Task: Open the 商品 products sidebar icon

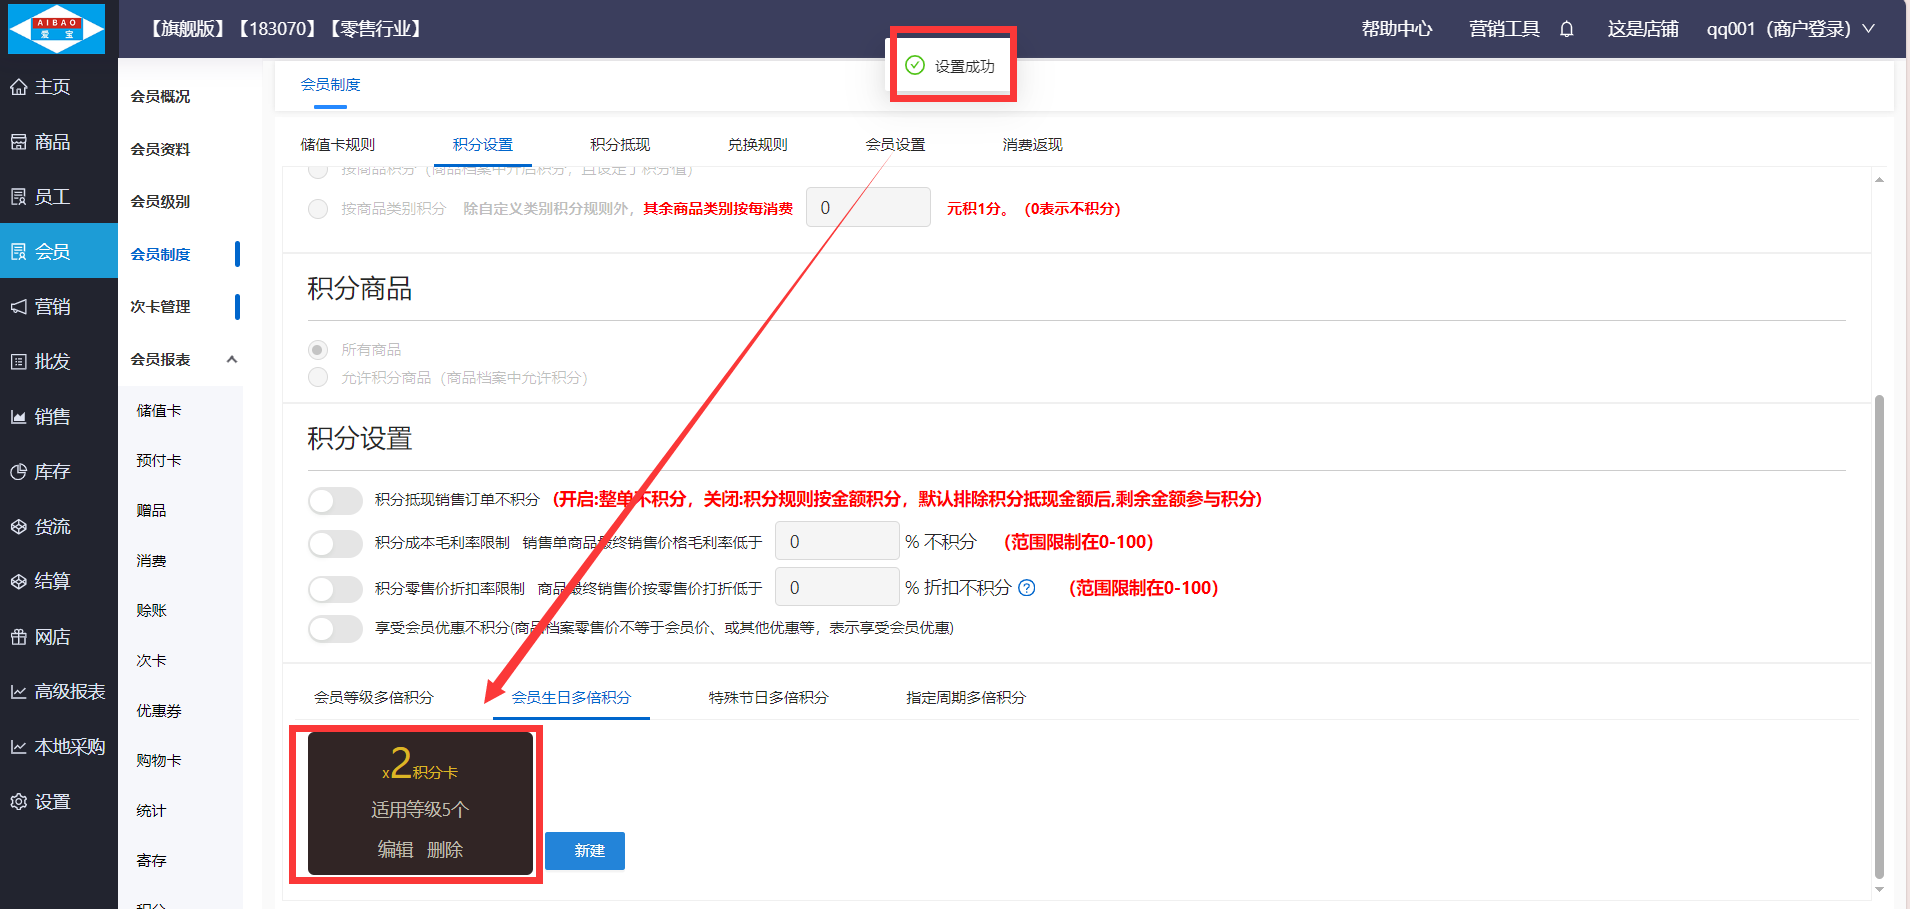Action: pos(19,142)
